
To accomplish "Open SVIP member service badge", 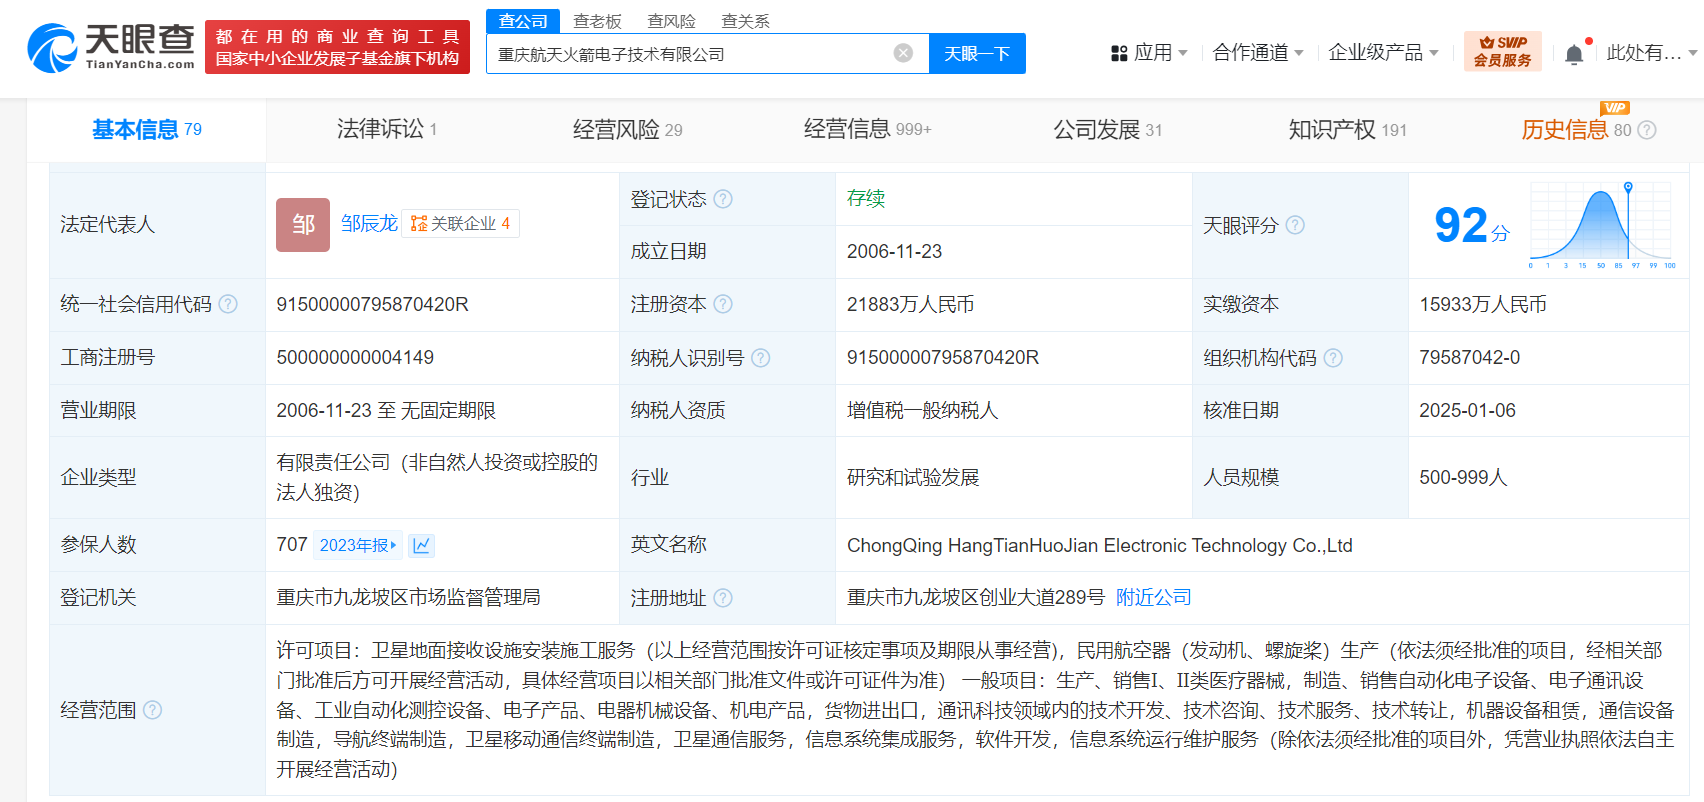I will click(1502, 51).
